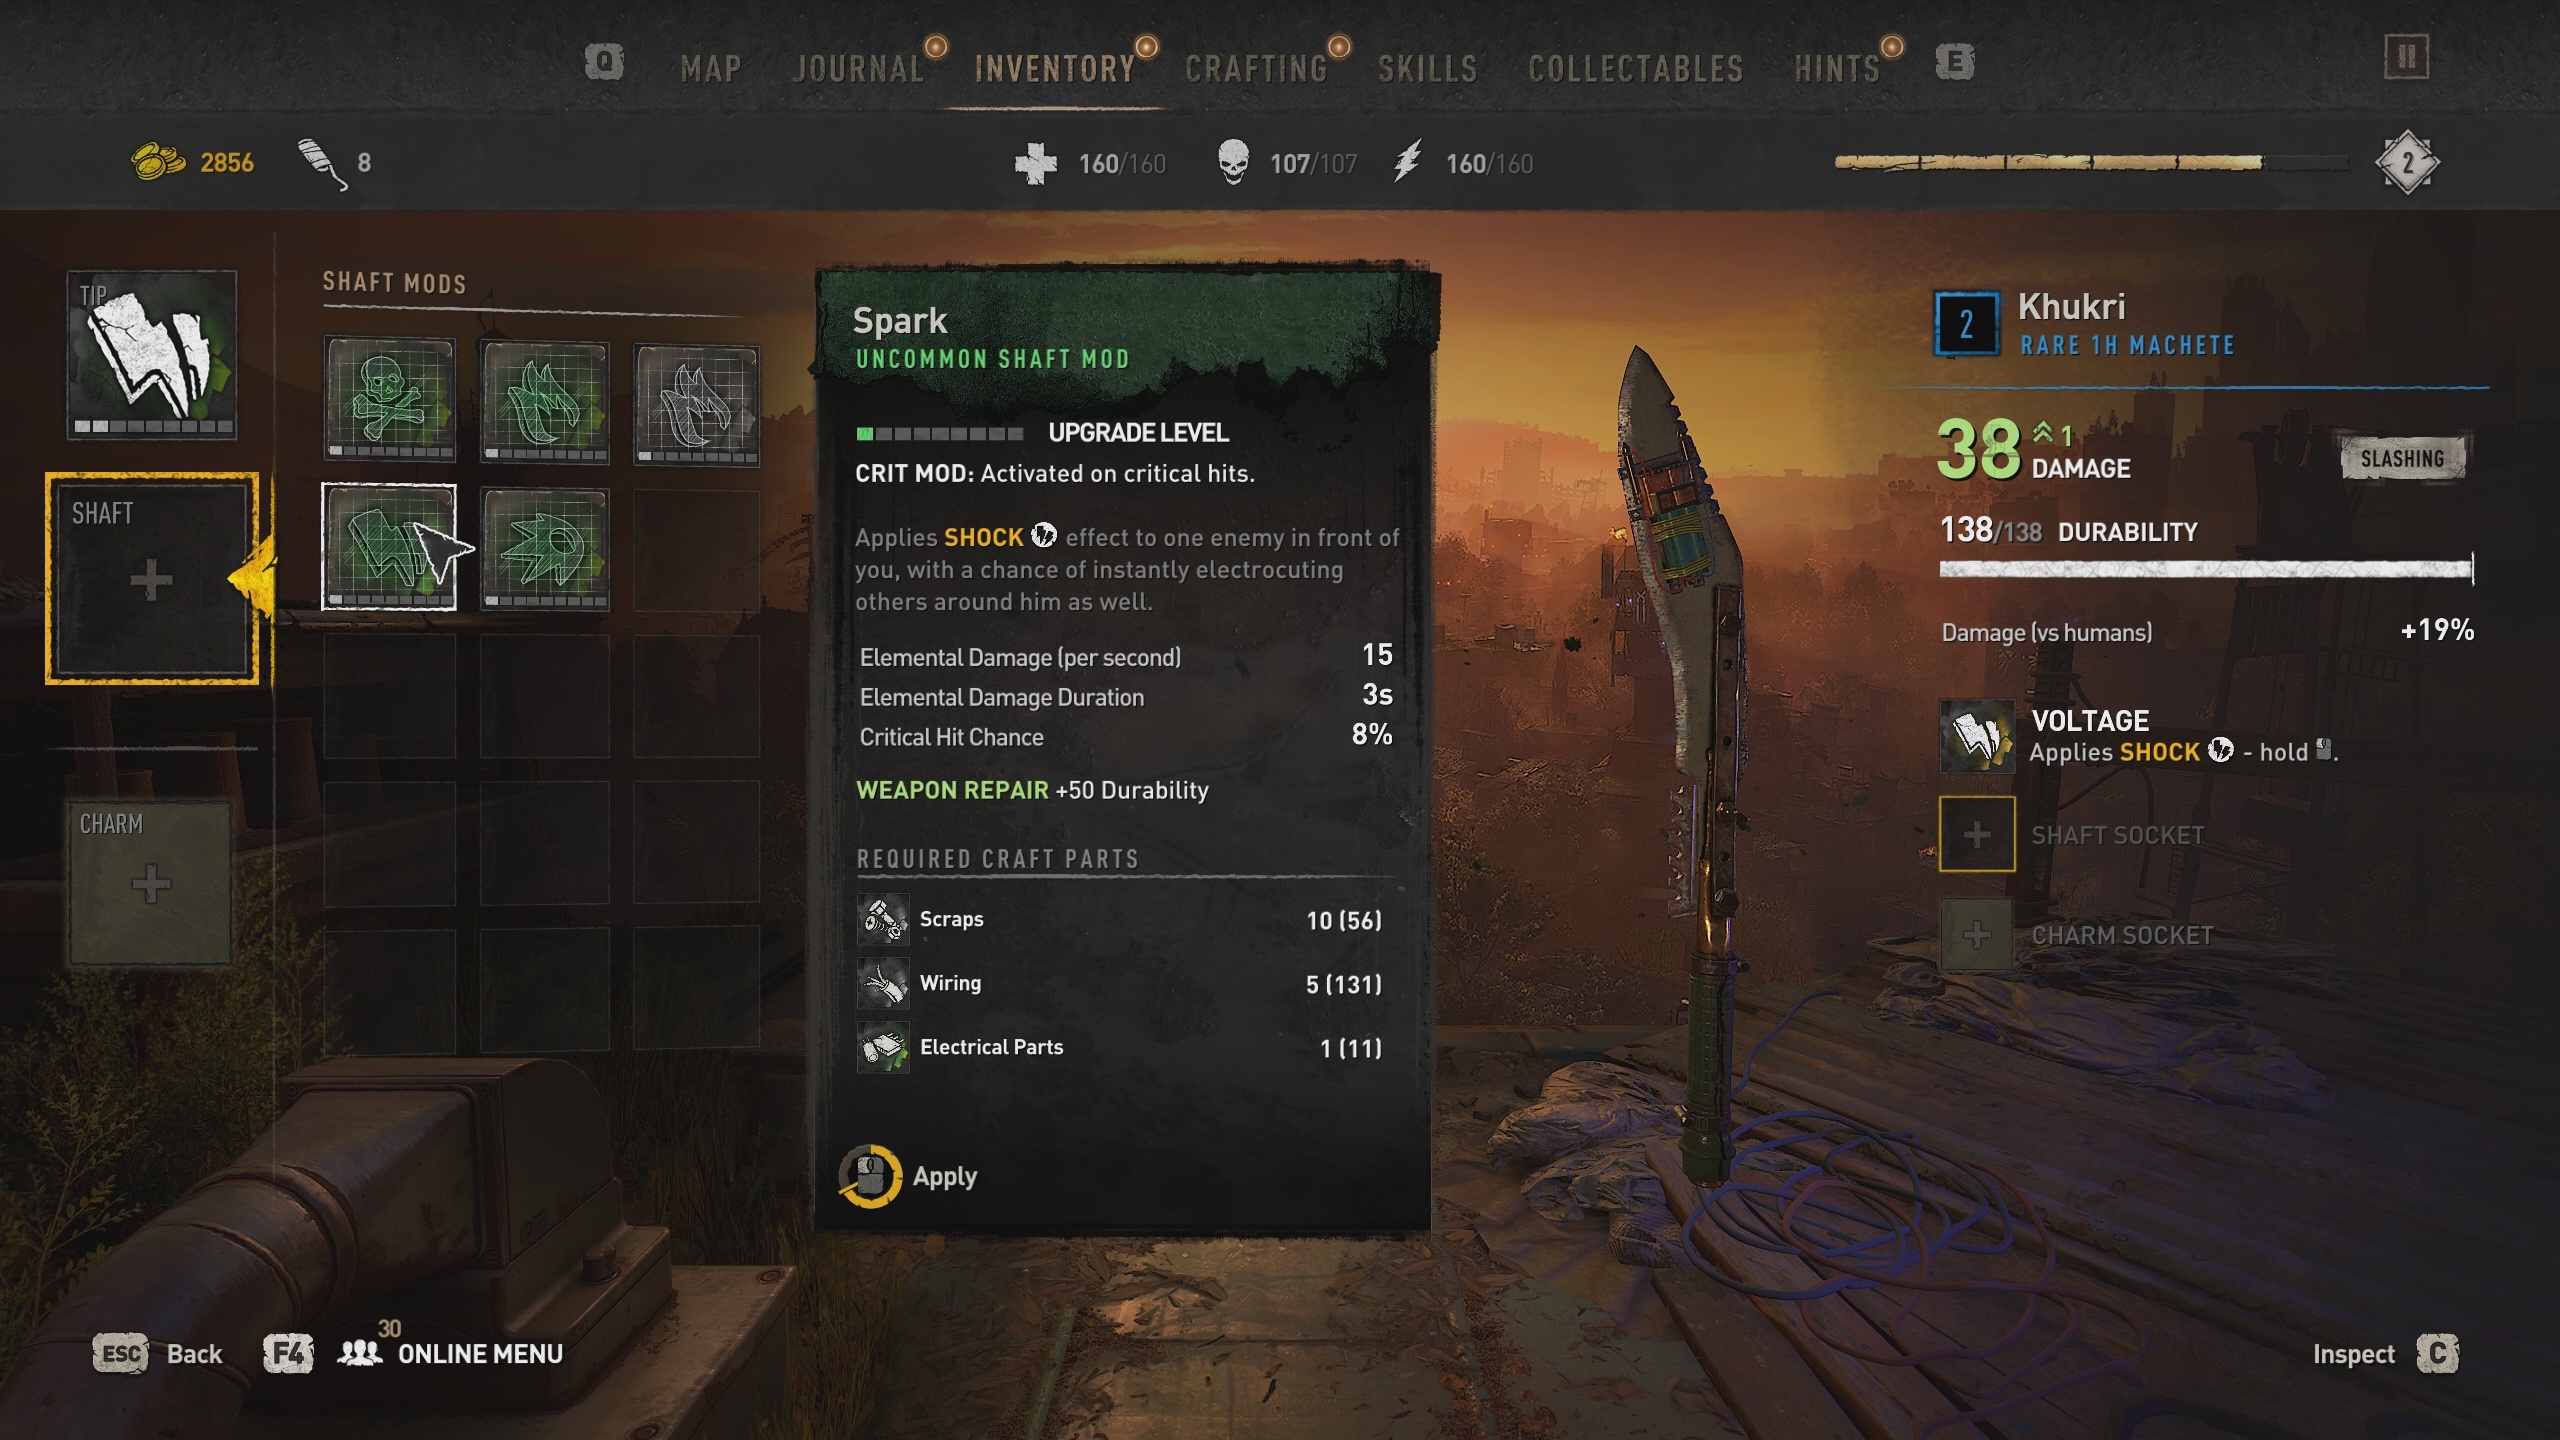
Task: Click the pause icon at top right
Action: point(2406,57)
